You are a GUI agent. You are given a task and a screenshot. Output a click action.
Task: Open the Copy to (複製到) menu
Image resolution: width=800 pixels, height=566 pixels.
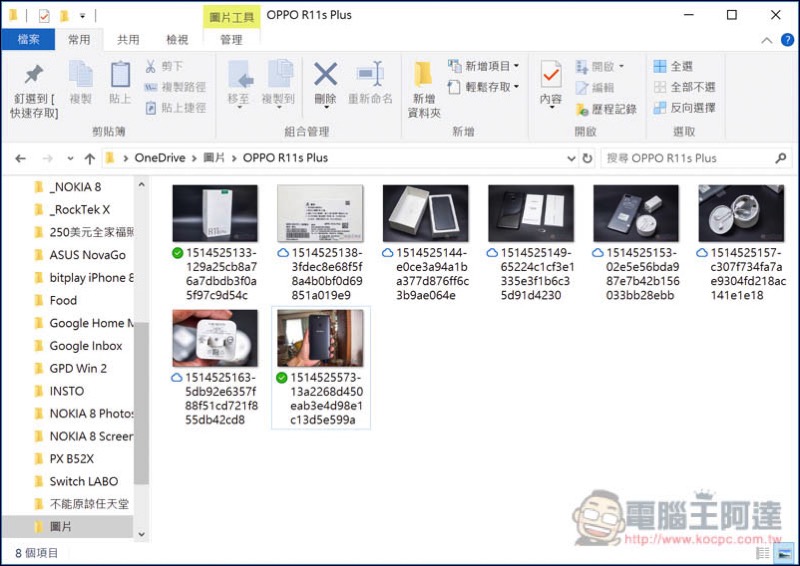[x=278, y=84]
